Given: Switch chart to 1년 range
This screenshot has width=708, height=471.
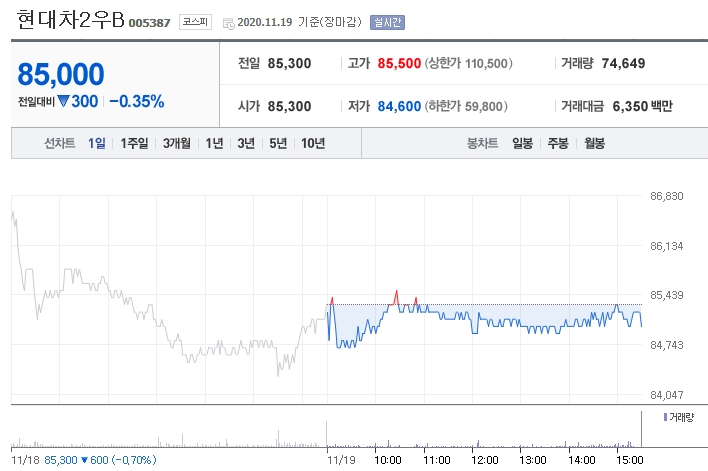Looking at the screenshot, I should coord(214,143).
